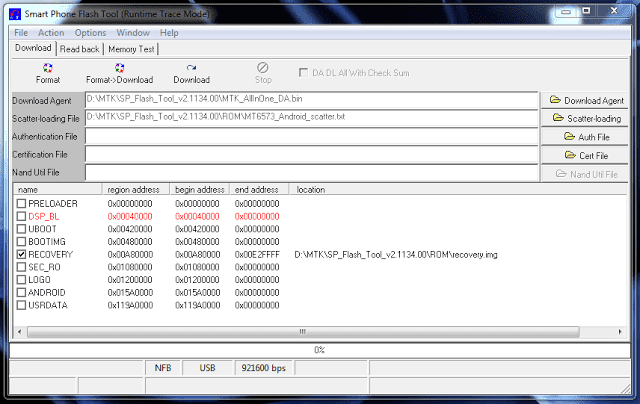Open the Help menu

(x=169, y=33)
